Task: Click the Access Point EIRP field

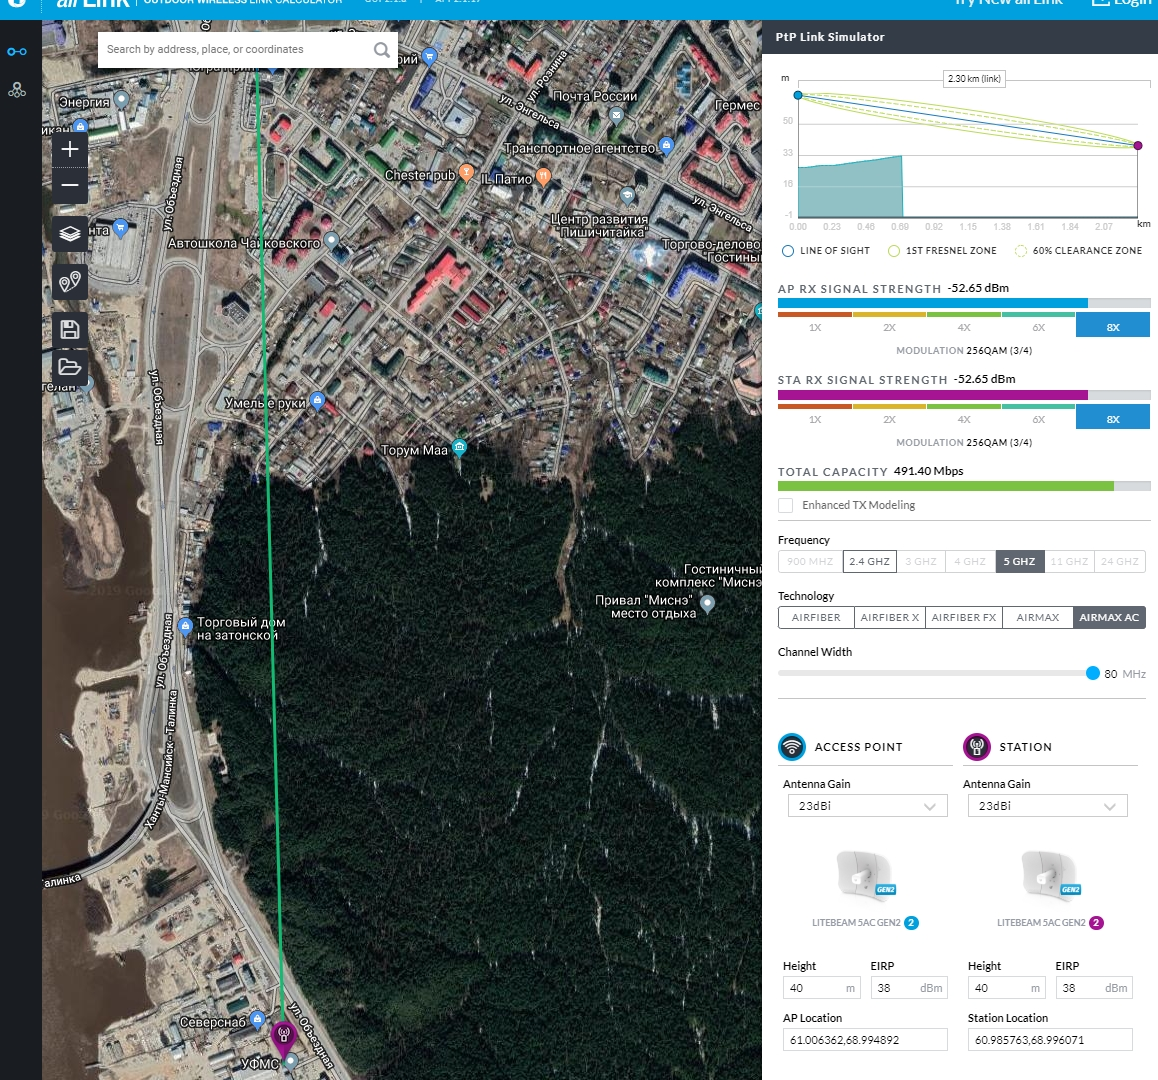Action: 908,988
